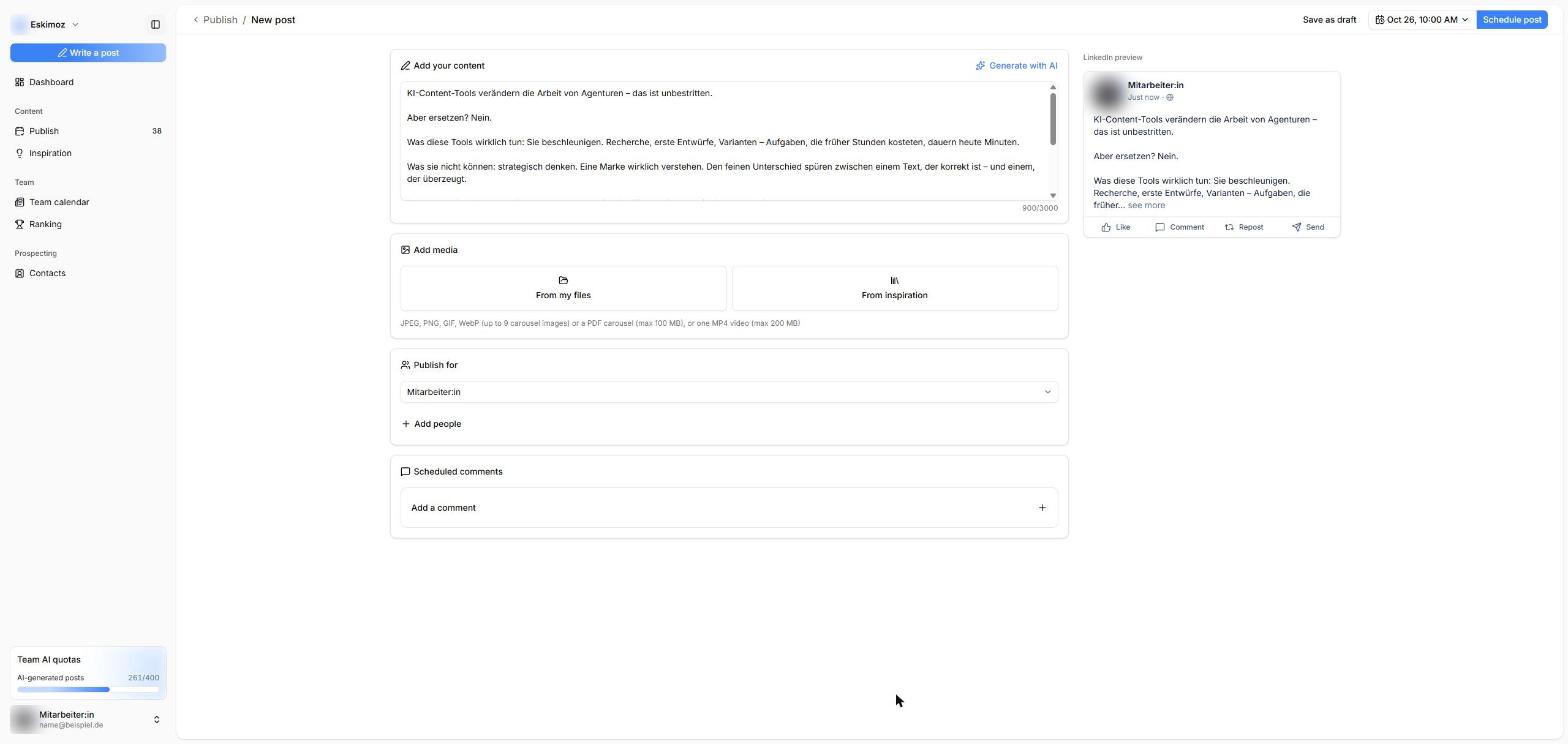Click Like in the LinkedIn preview
Image resolution: width=1568 pixels, height=744 pixels.
pyautogui.click(x=1116, y=227)
